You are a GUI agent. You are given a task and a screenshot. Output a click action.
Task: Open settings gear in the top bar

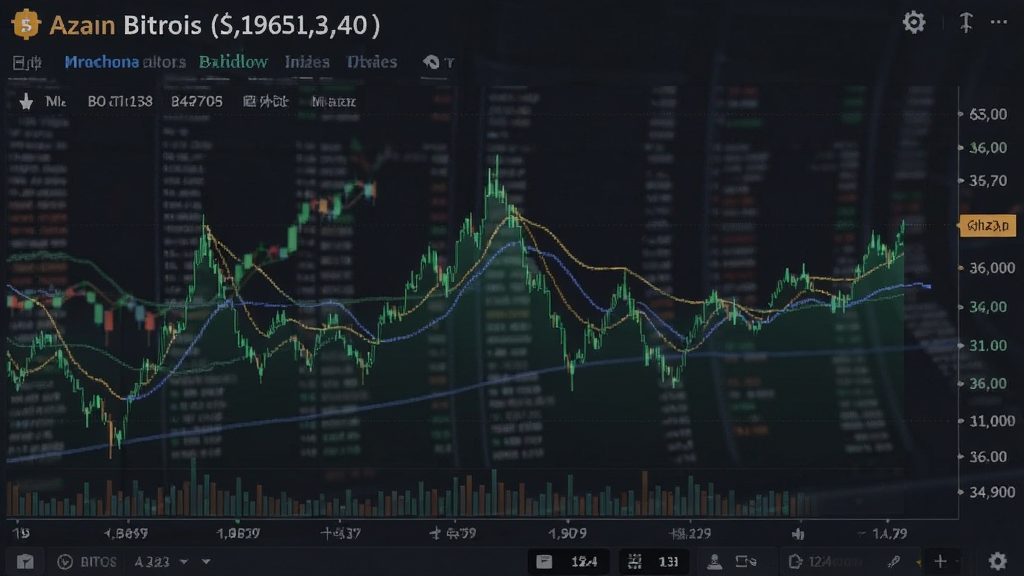coord(914,23)
